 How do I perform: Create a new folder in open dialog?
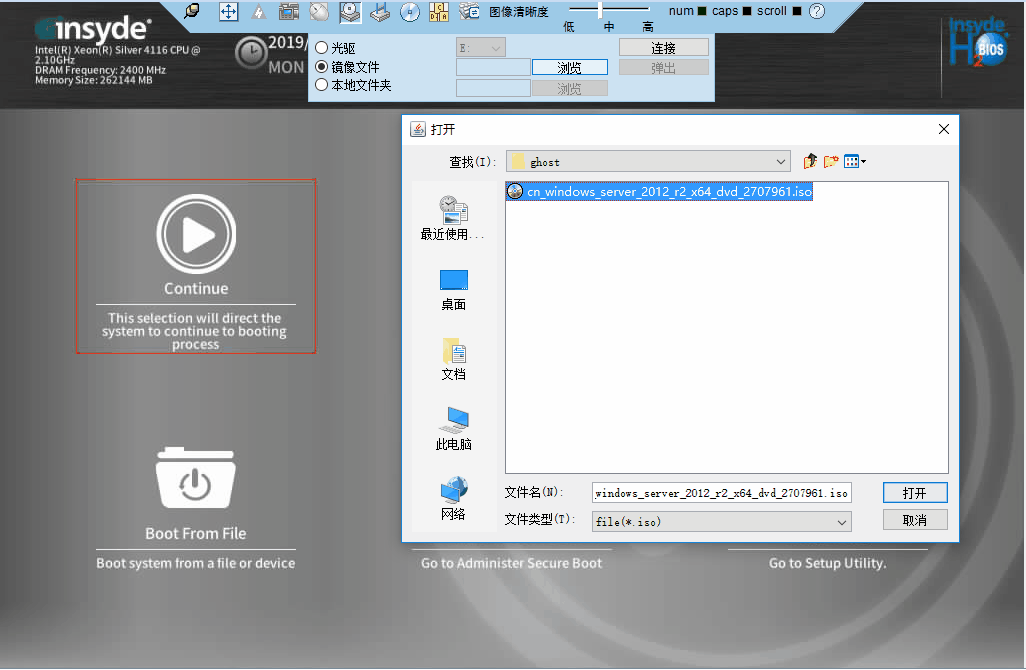(x=830, y=161)
